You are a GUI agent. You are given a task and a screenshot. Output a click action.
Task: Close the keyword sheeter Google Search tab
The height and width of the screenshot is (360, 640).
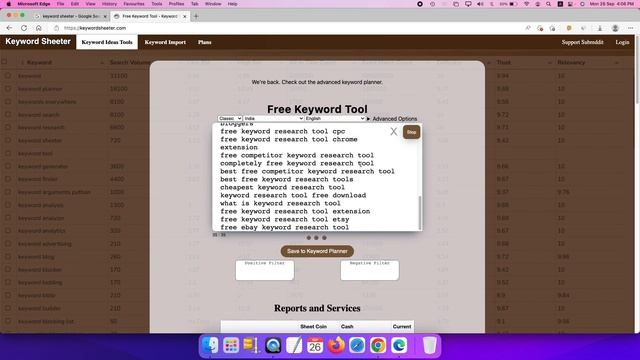105,16
